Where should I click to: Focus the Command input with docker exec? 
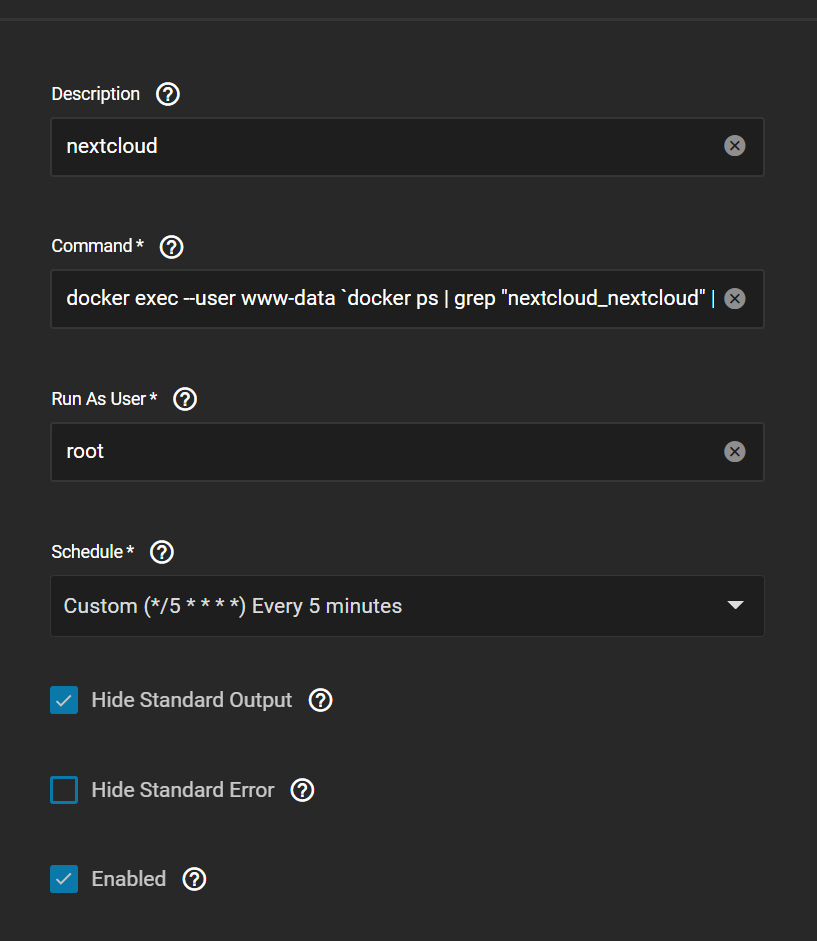point(380,299)
